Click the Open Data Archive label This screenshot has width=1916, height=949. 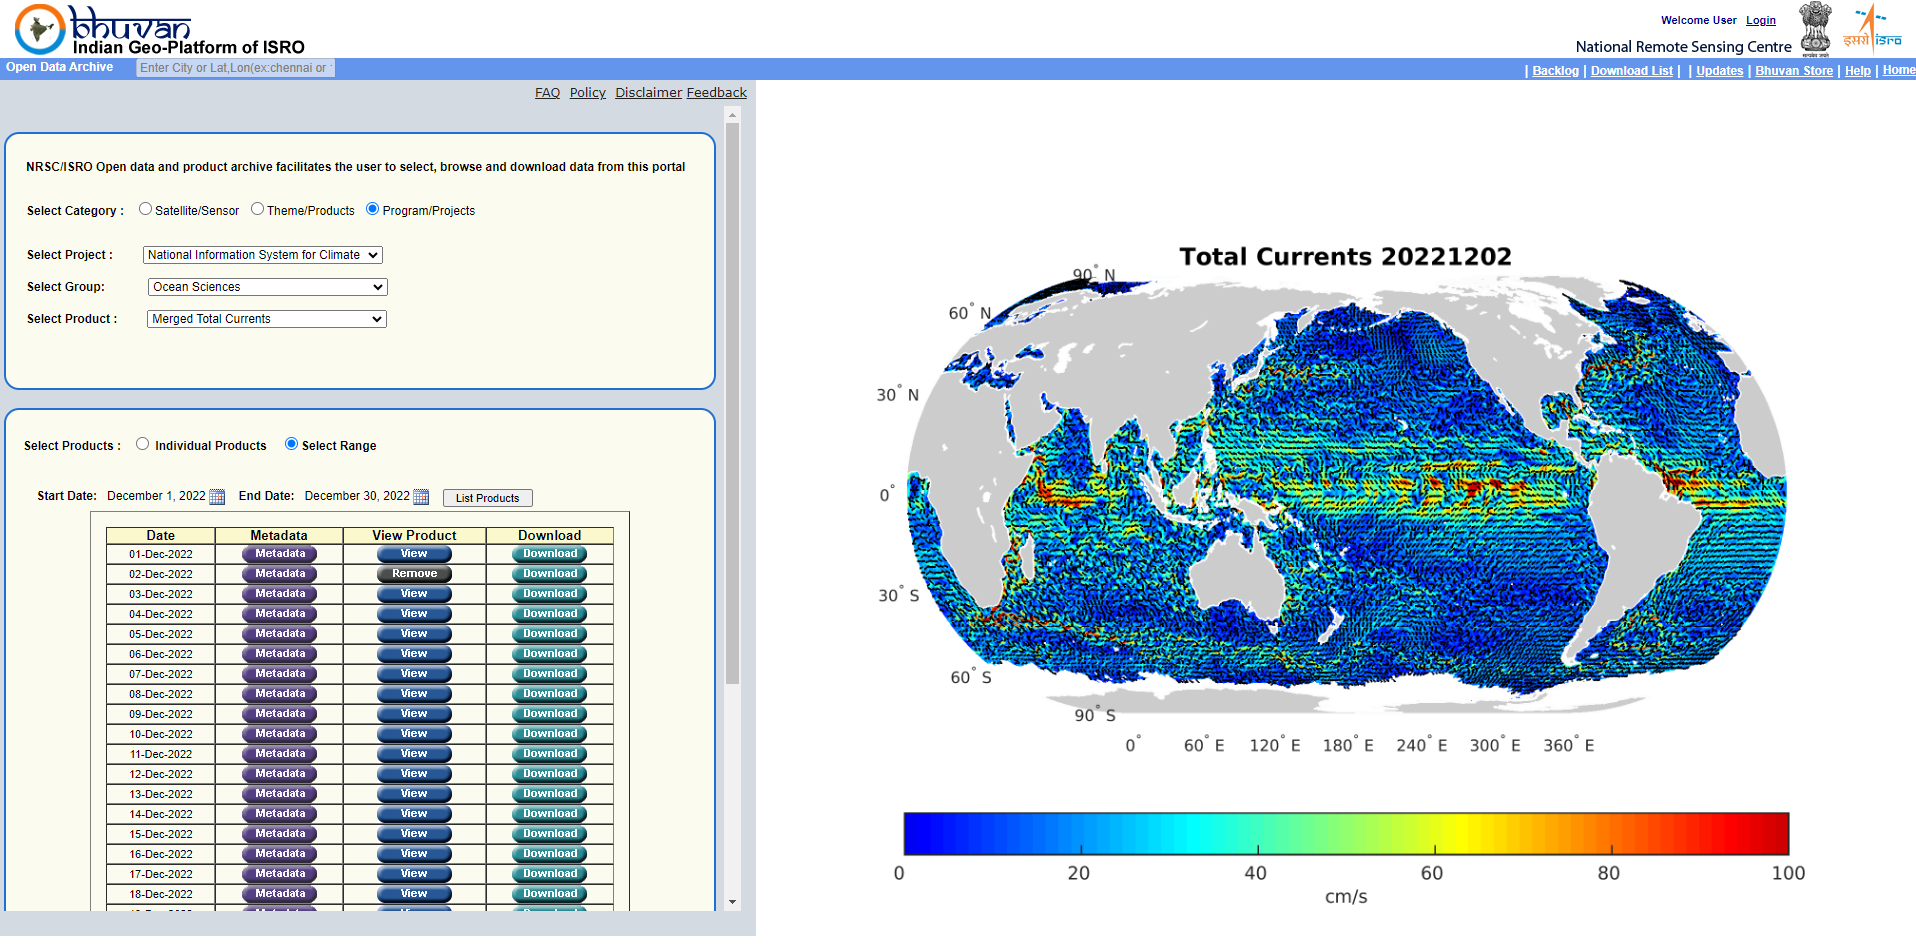59,67
